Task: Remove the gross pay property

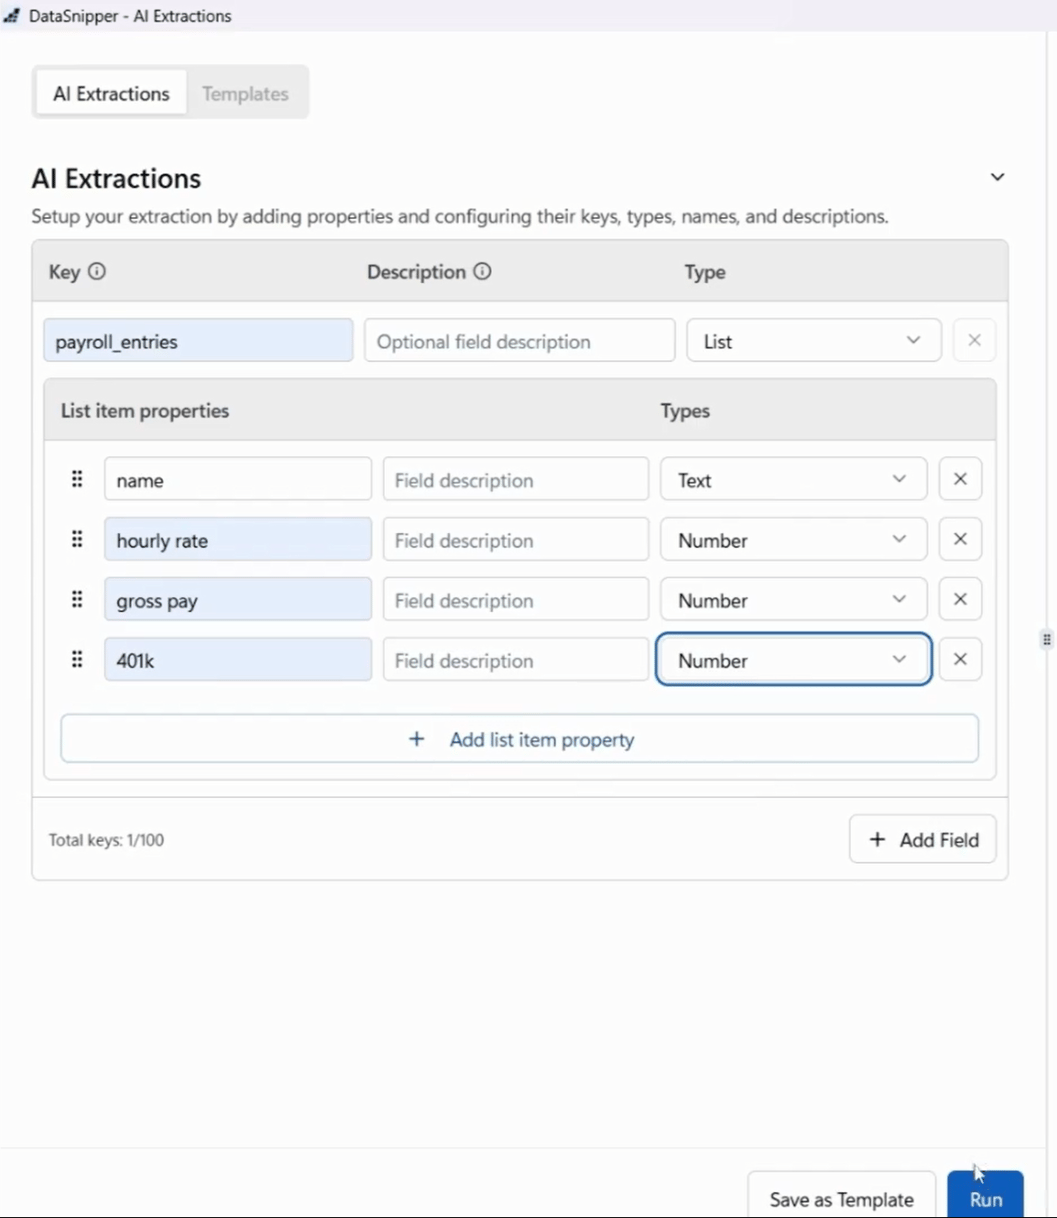Action: (959, 599)
